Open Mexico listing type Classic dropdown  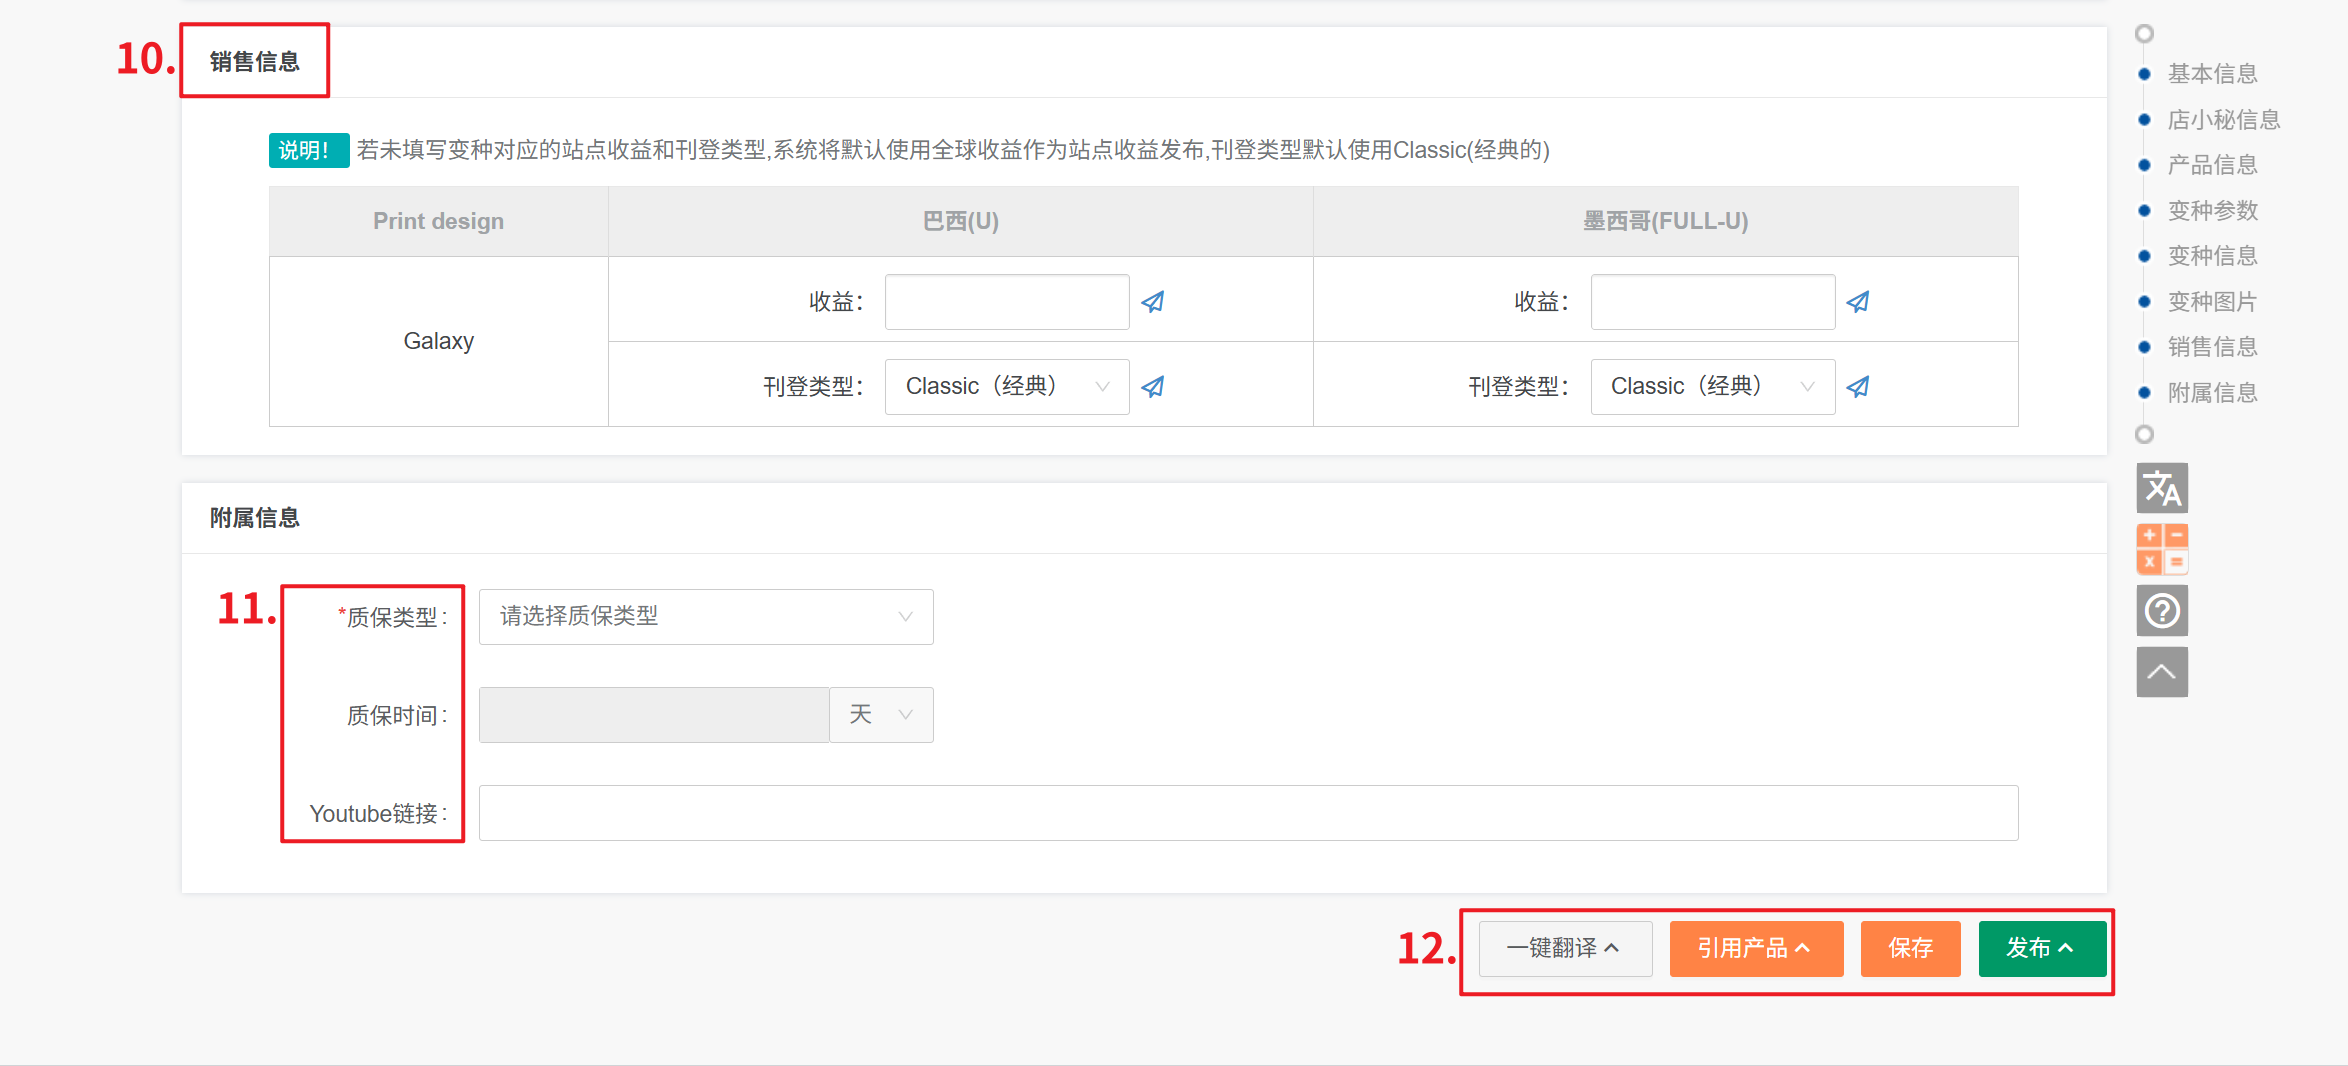point(1711,387)
